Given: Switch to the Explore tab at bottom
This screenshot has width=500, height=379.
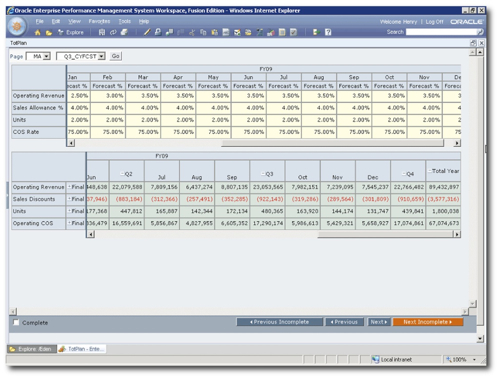Looking at the screenshot, I should click(x=32, y=349).
